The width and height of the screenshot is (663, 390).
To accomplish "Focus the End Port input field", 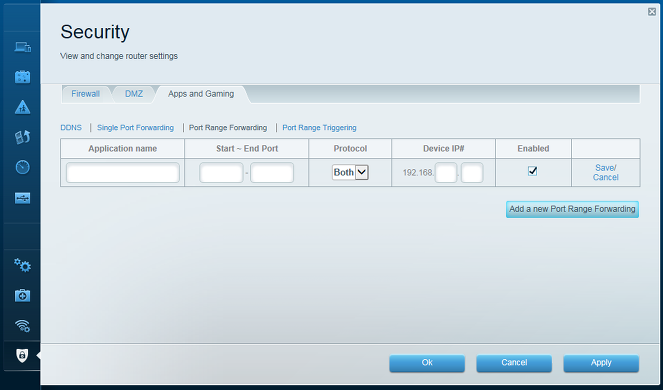I will pos(272,173).
